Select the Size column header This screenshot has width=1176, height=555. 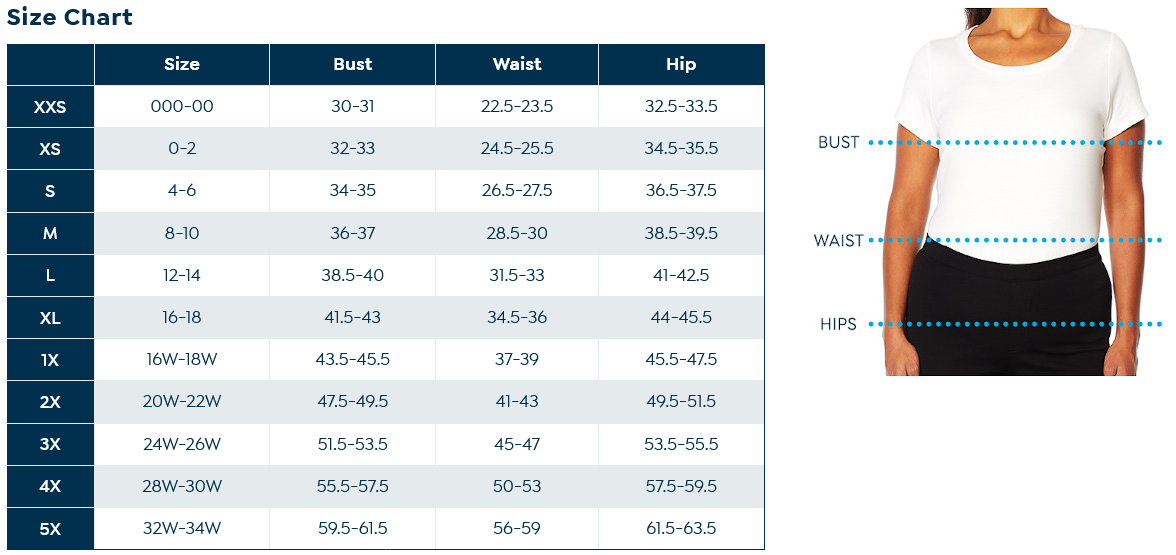(182, 64)
